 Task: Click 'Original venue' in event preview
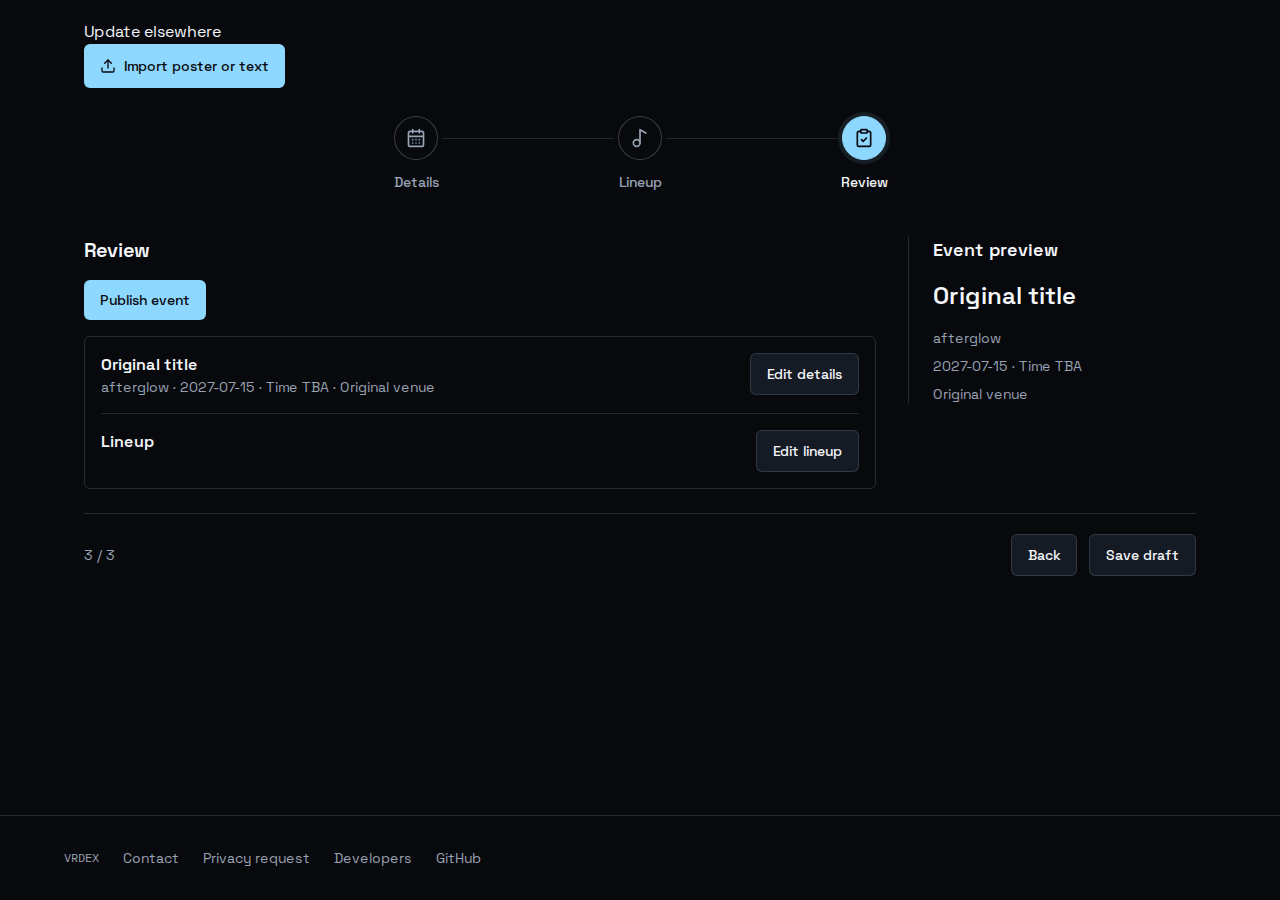980,394
